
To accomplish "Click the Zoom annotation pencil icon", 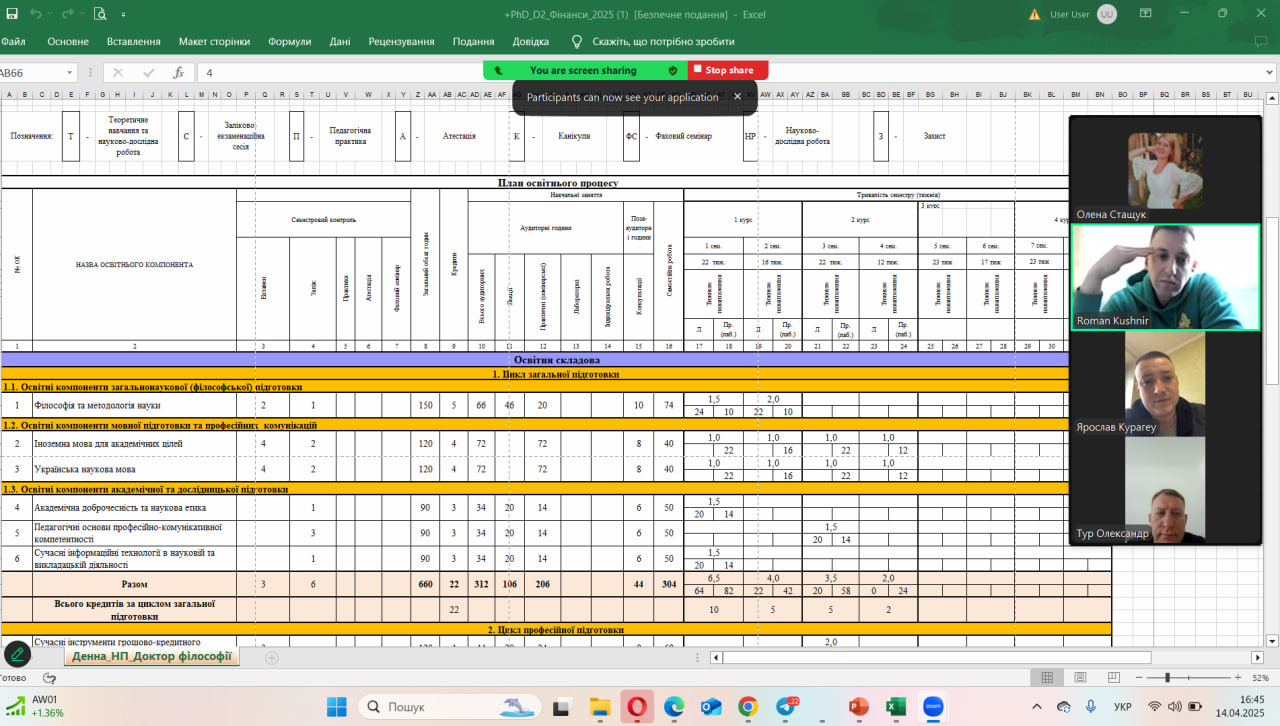I will 16,655.
